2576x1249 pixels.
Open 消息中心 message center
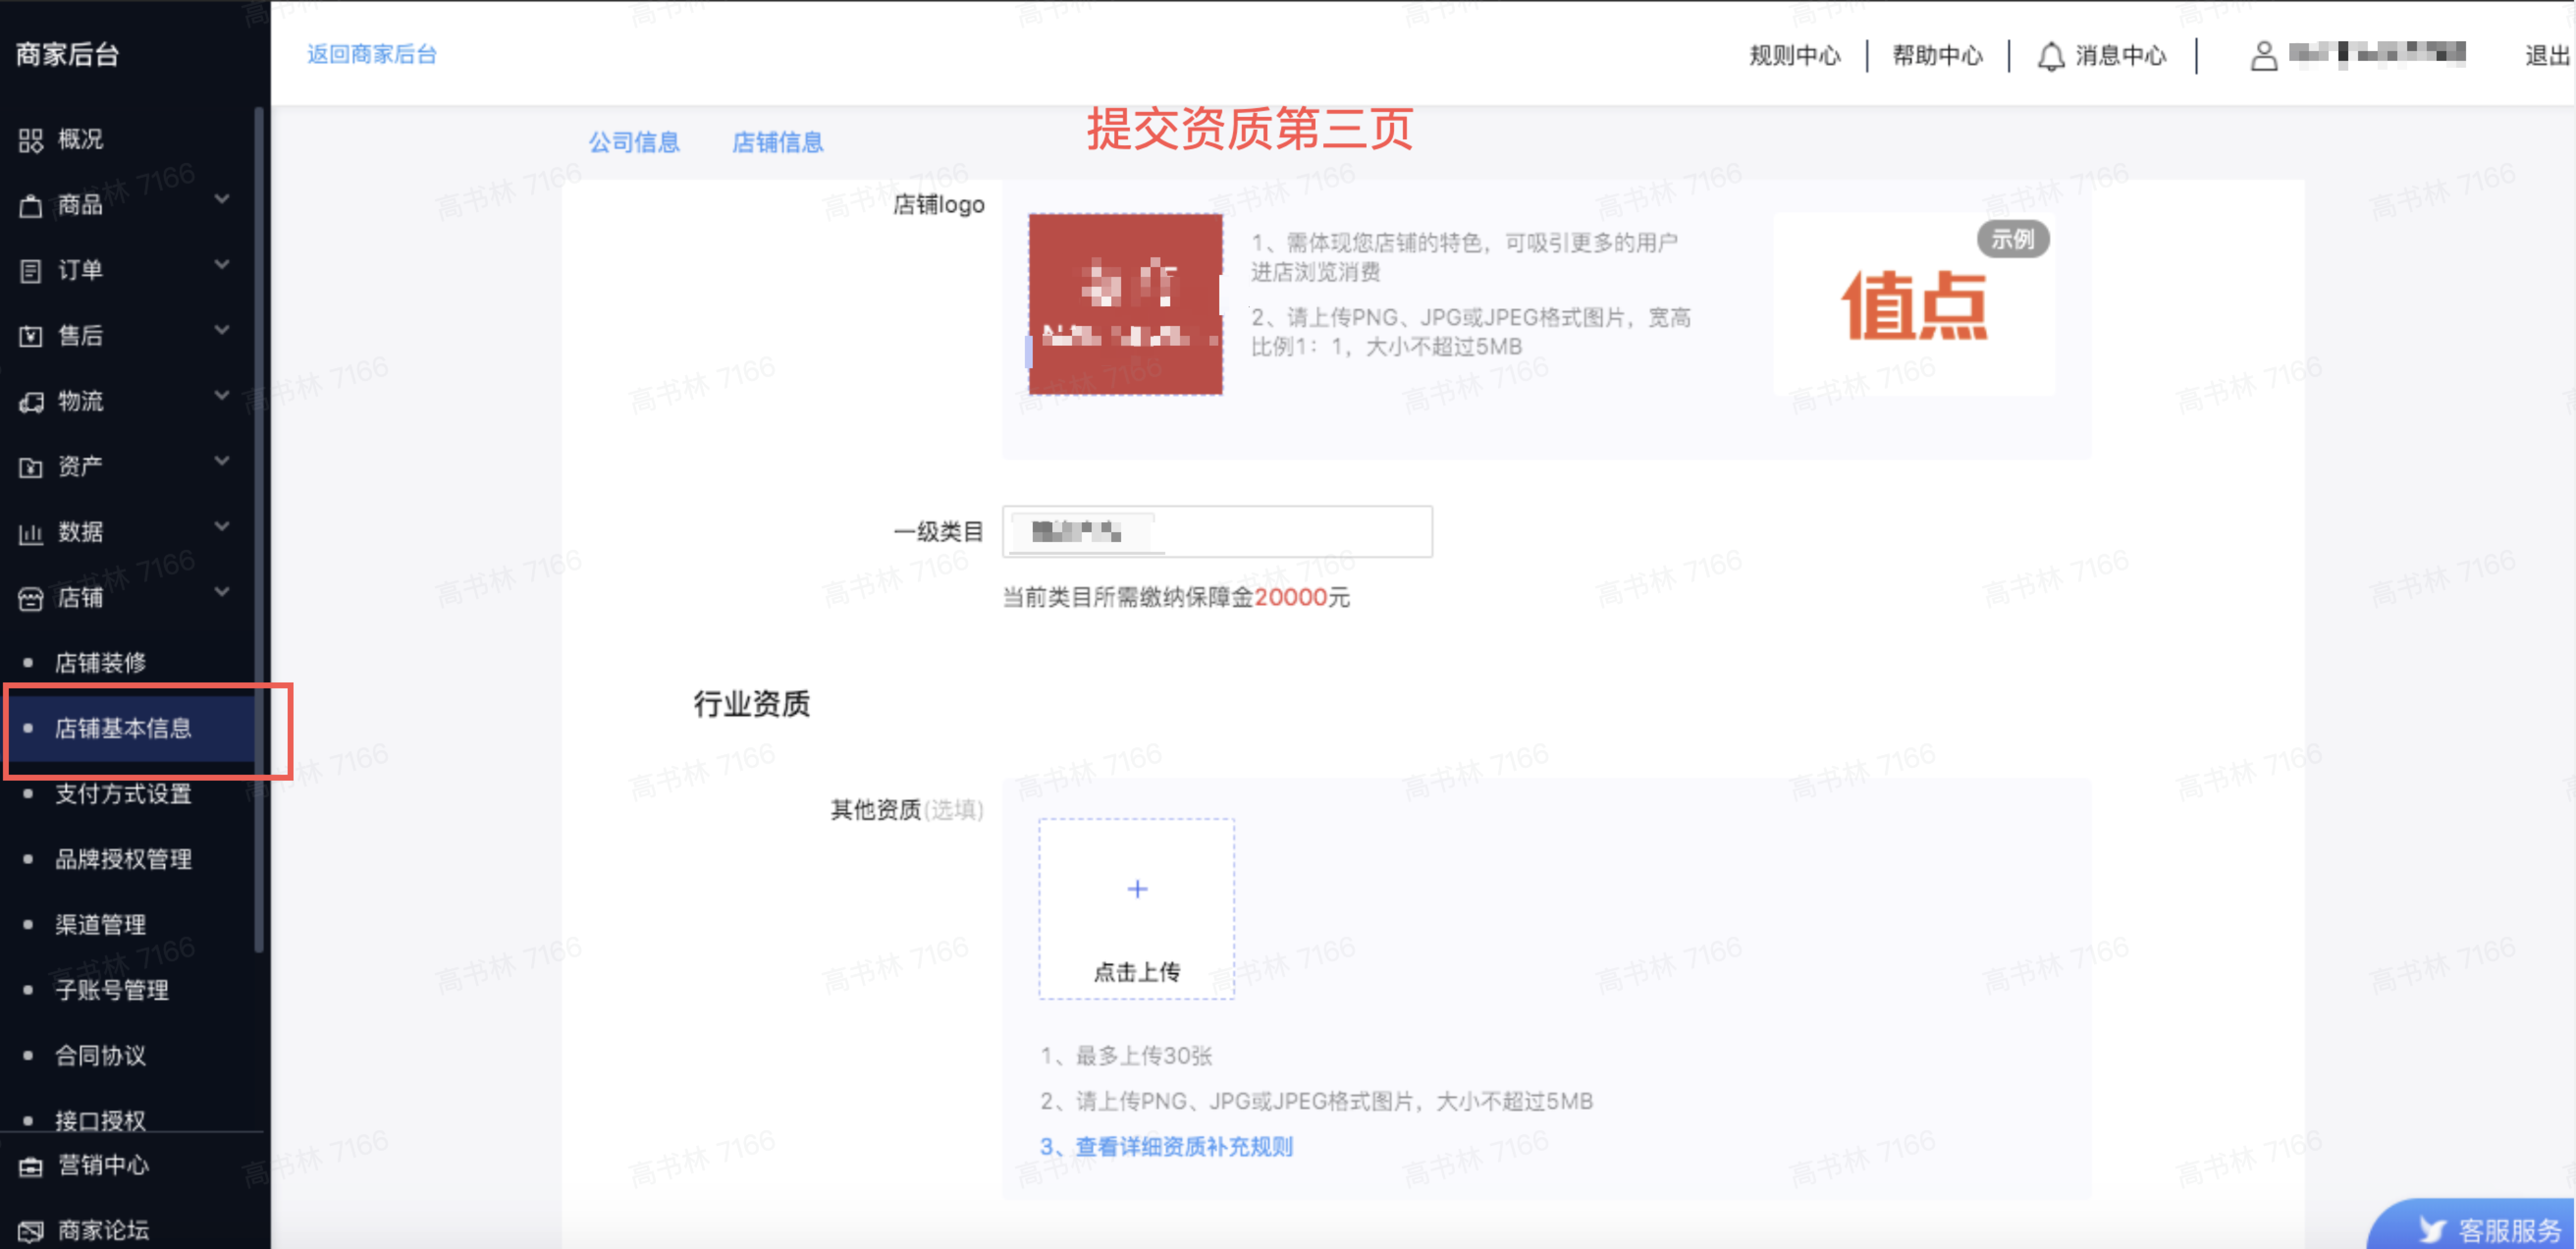click(2102, 56)
